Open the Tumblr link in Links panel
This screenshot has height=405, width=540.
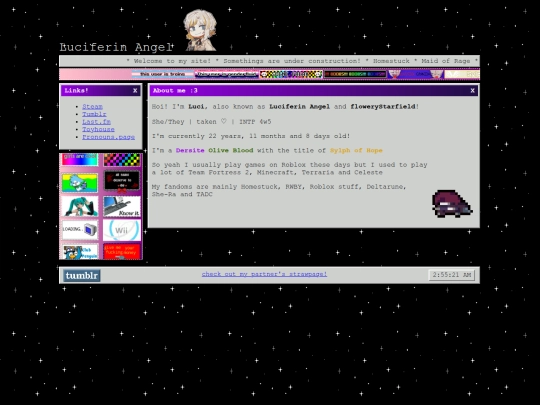click(x=94, y=114)
